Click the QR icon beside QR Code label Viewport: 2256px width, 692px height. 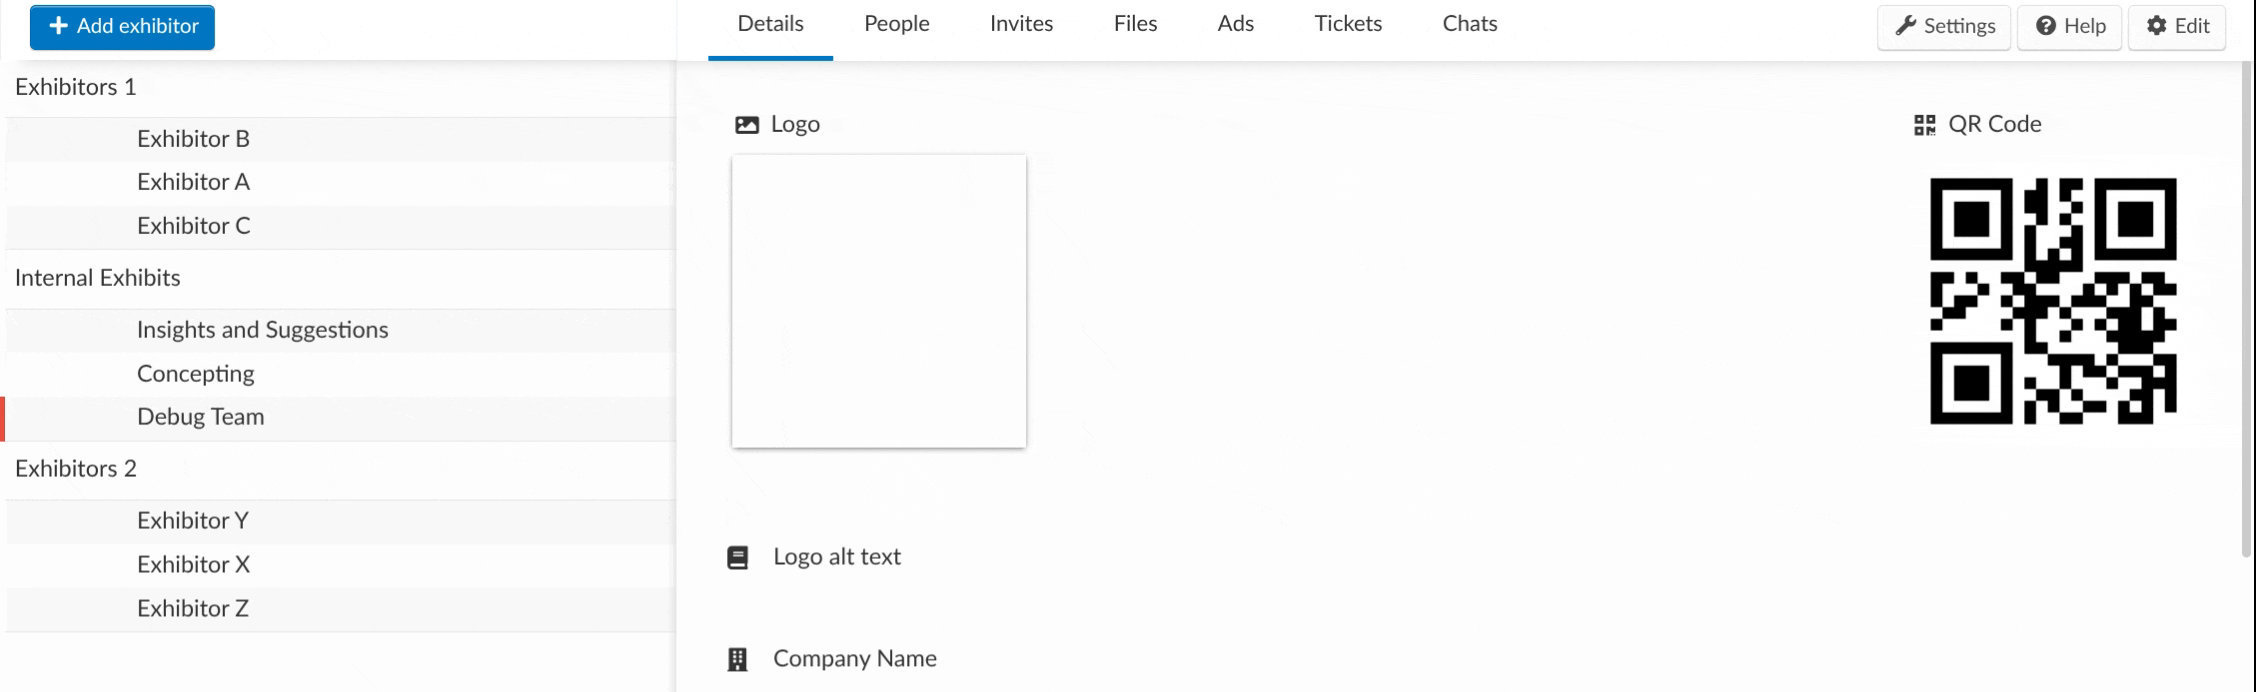(1925, 125)
